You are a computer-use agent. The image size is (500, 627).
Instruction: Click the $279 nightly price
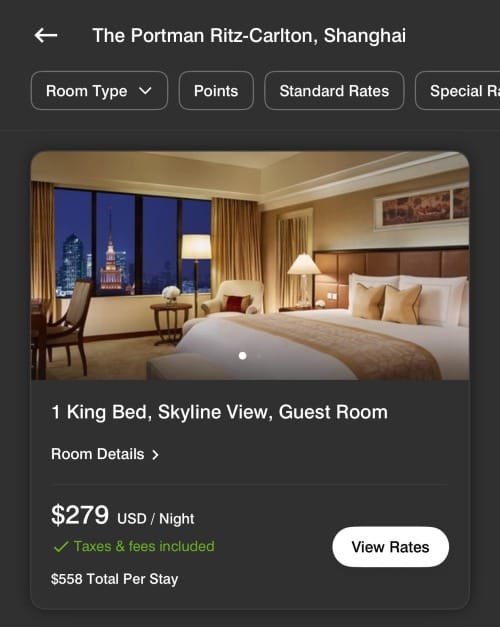[x=80, y=515]
